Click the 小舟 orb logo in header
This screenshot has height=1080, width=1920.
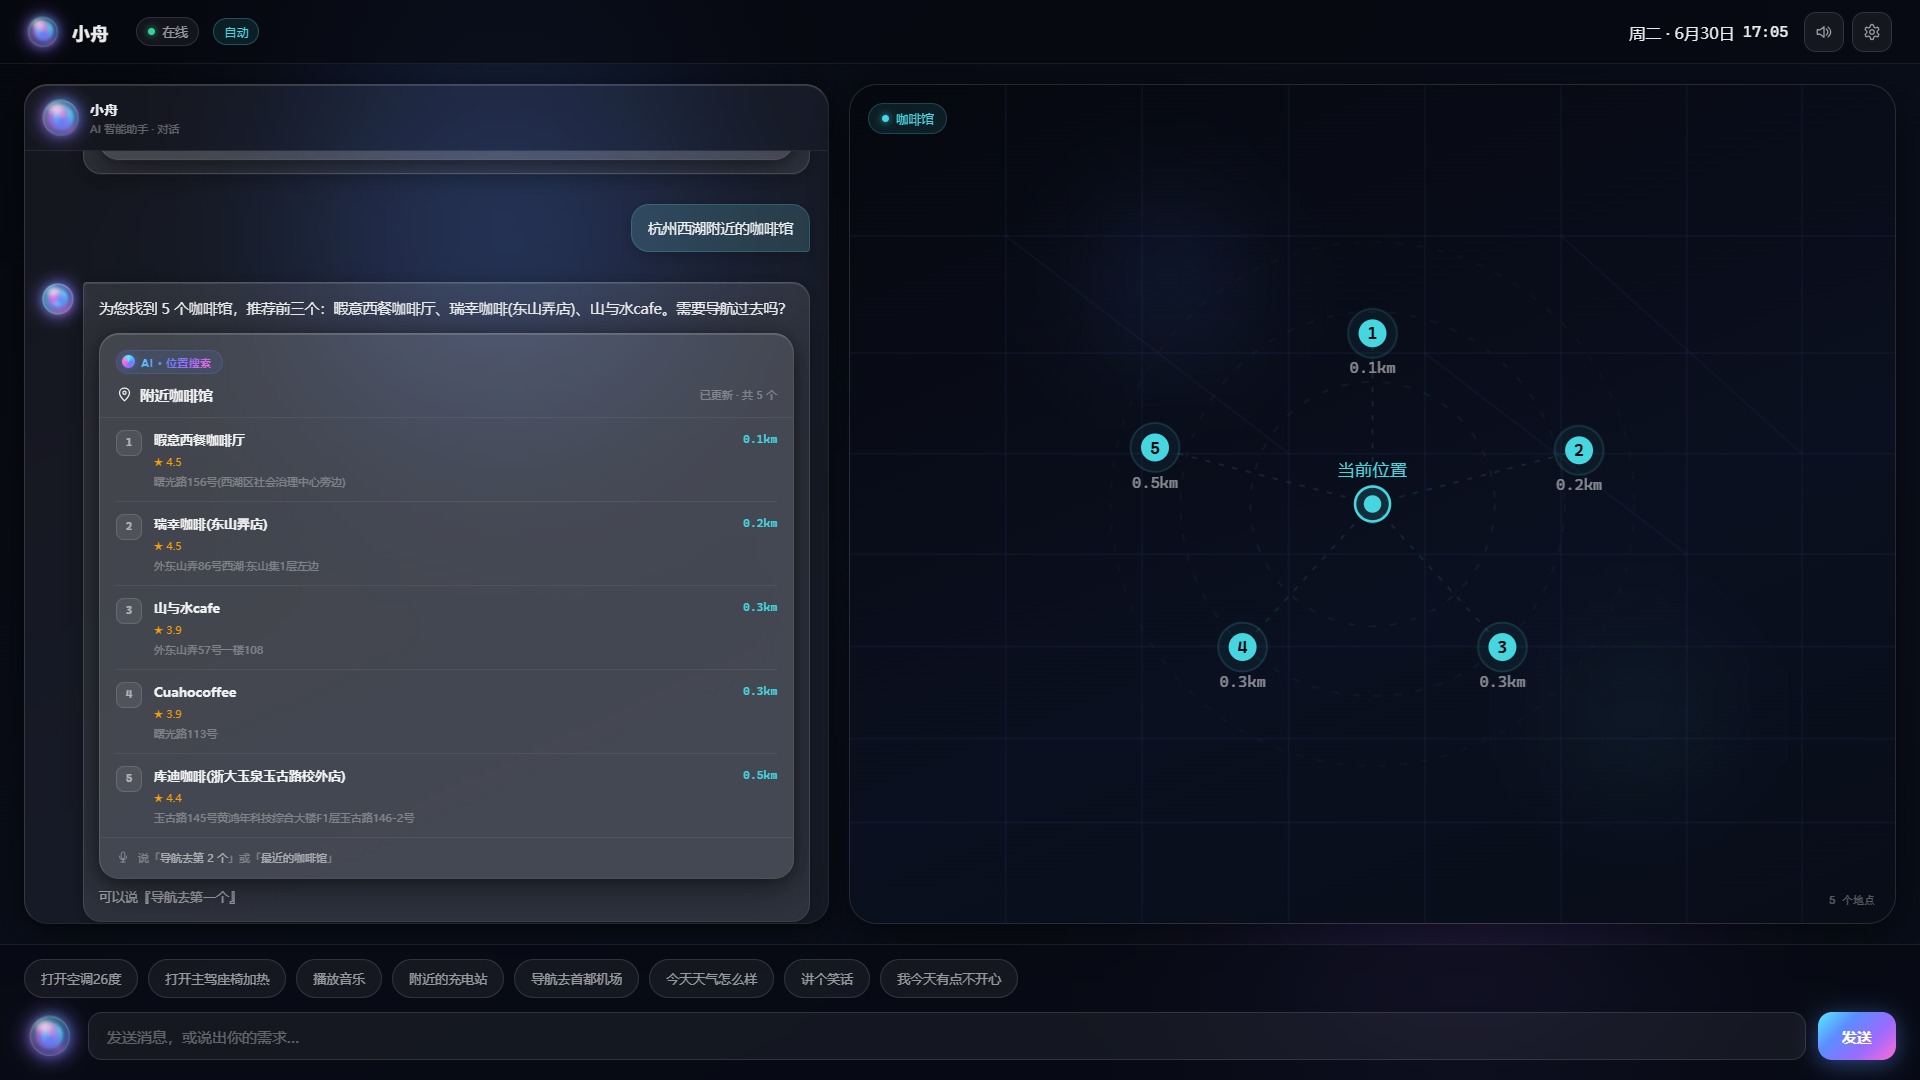click(x=42, y=32)
